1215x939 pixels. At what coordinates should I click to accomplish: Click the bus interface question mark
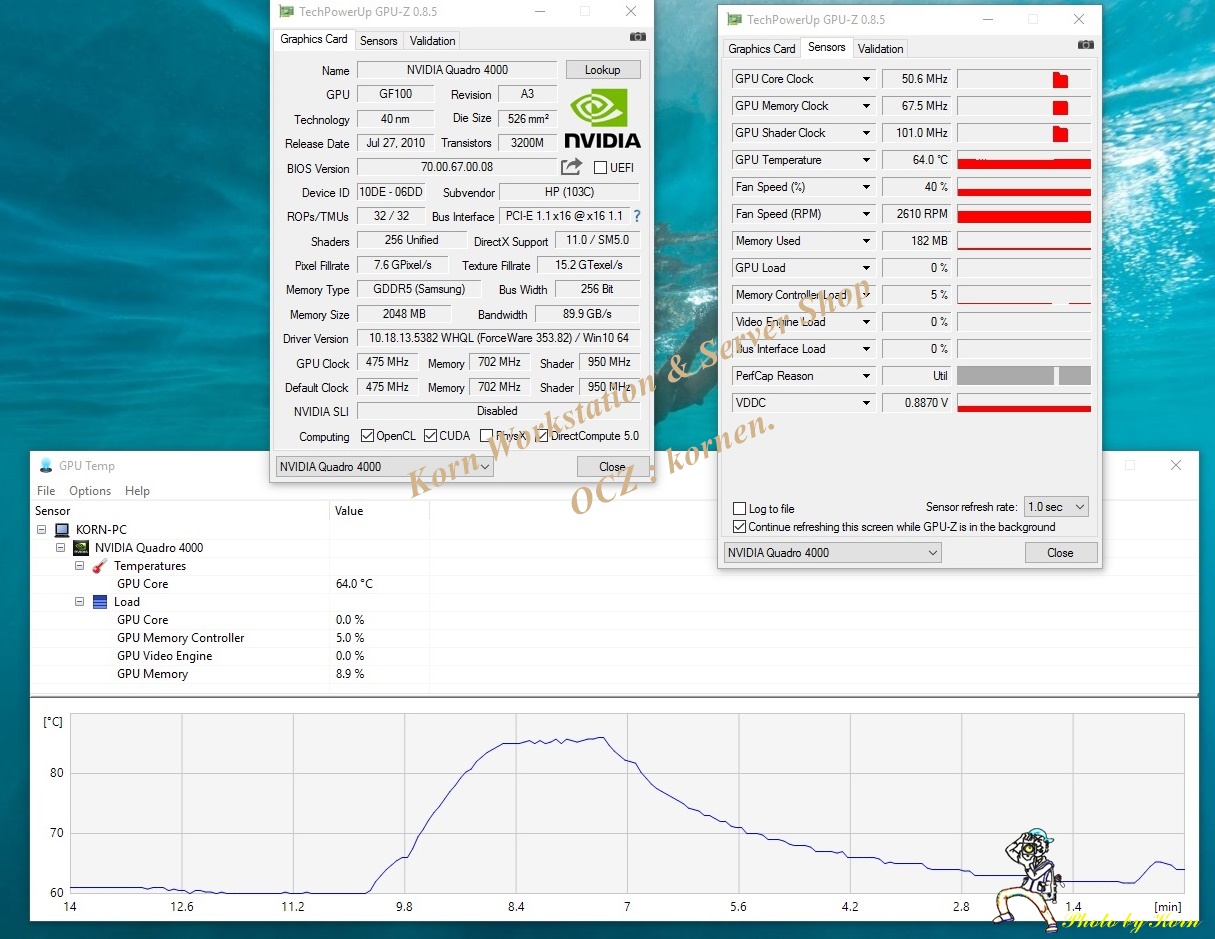coord(636,216)
